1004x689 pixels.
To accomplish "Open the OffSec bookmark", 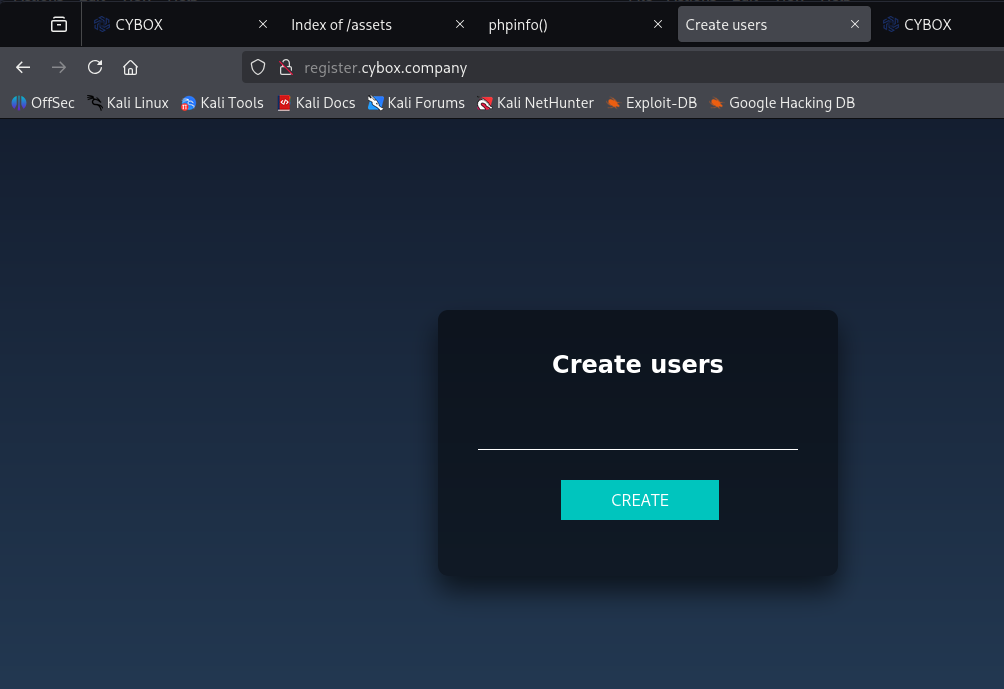I will [43, 102].
